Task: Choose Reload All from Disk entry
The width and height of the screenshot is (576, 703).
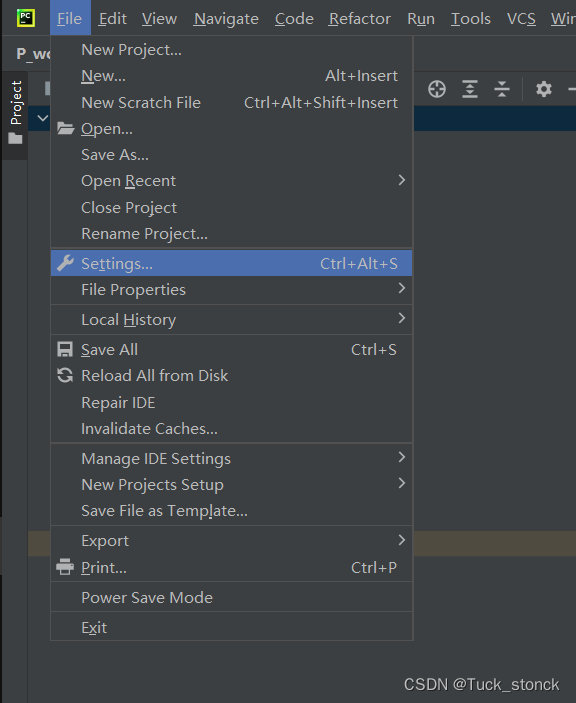Action: 231,375
